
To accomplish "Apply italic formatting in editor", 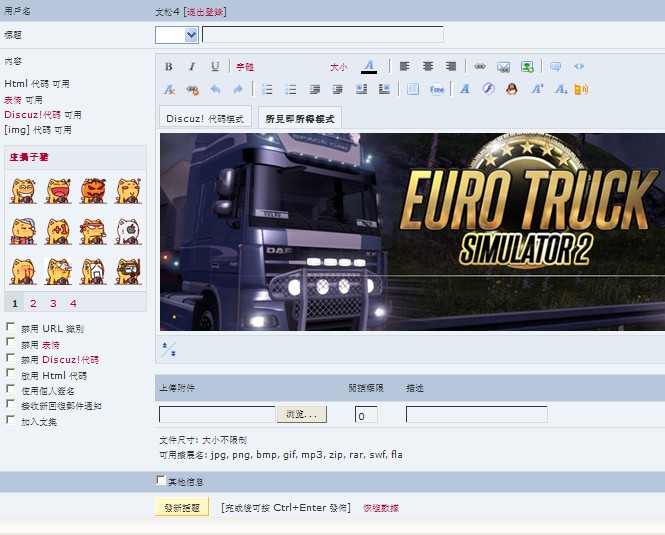I will click(192, 67).
